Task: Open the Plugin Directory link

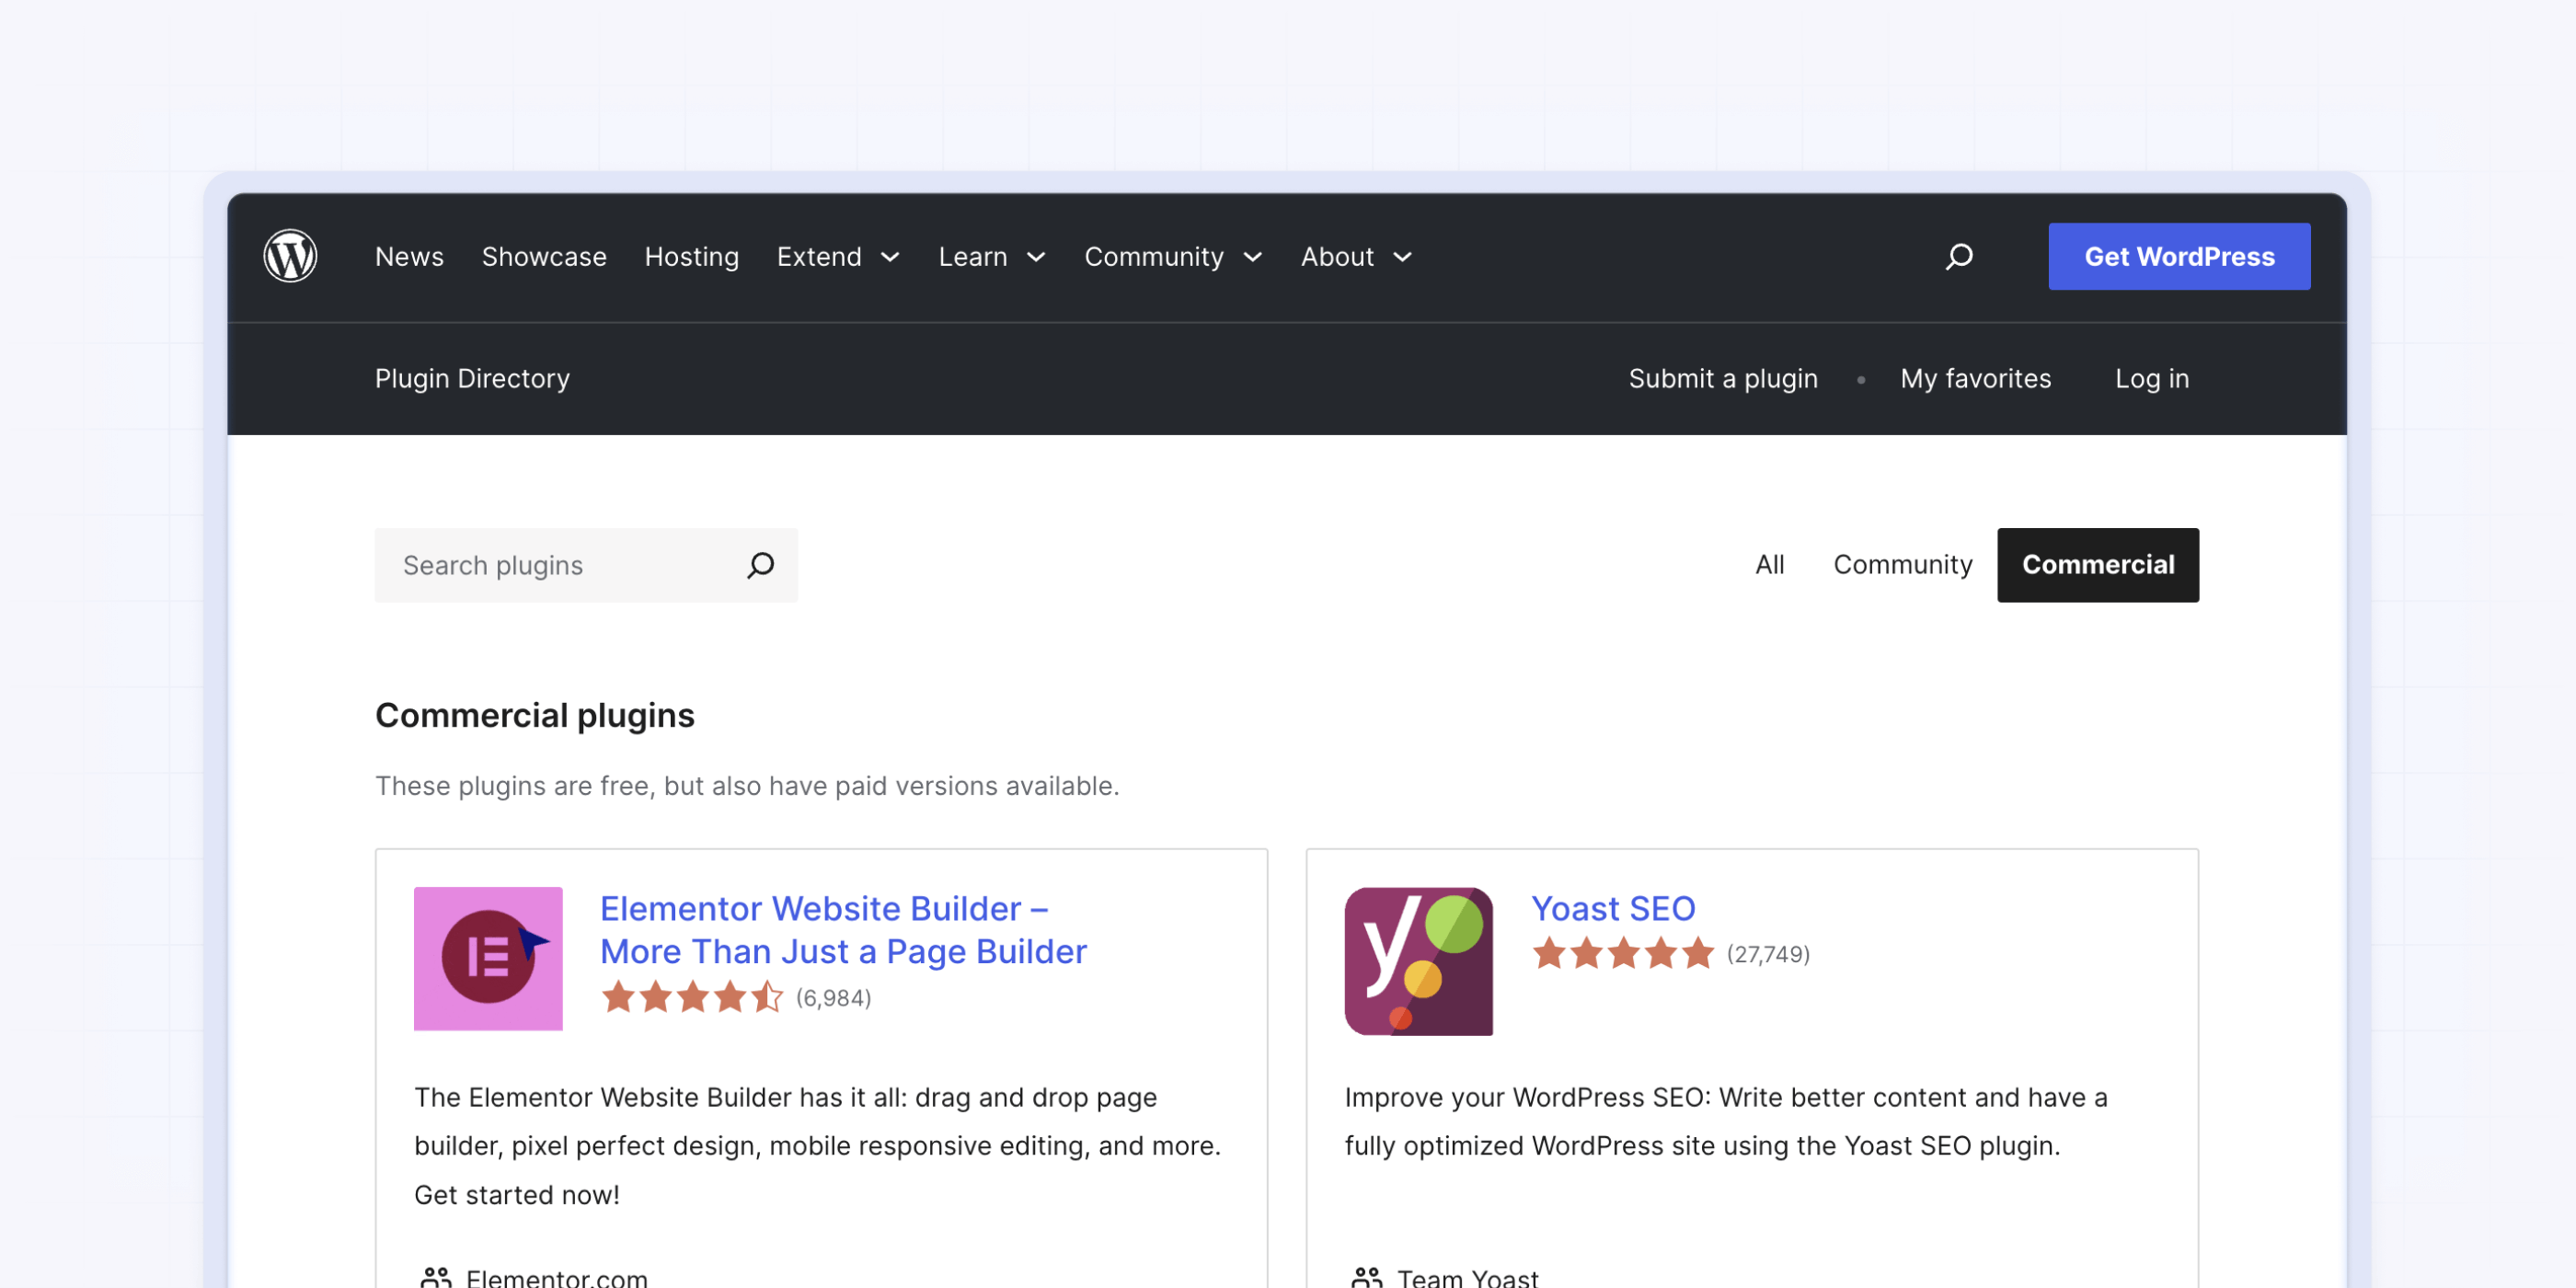Action: (472, 378)
